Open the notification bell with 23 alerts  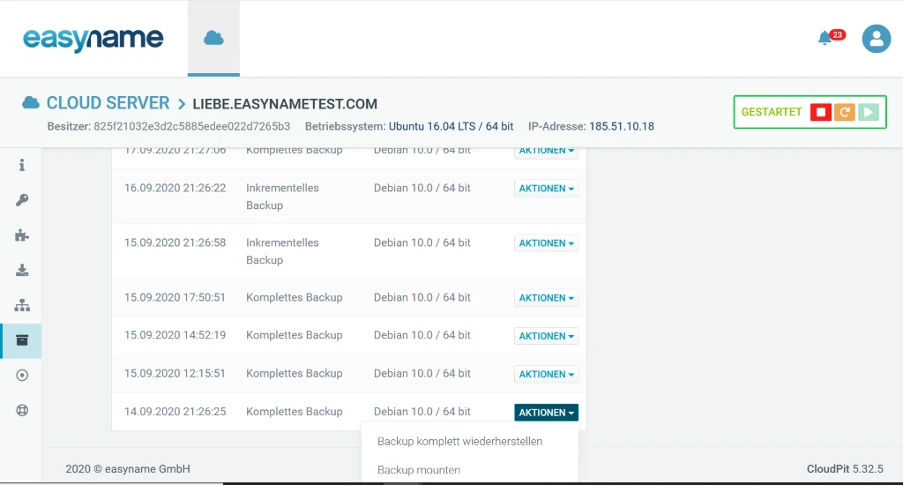[826, 38]
